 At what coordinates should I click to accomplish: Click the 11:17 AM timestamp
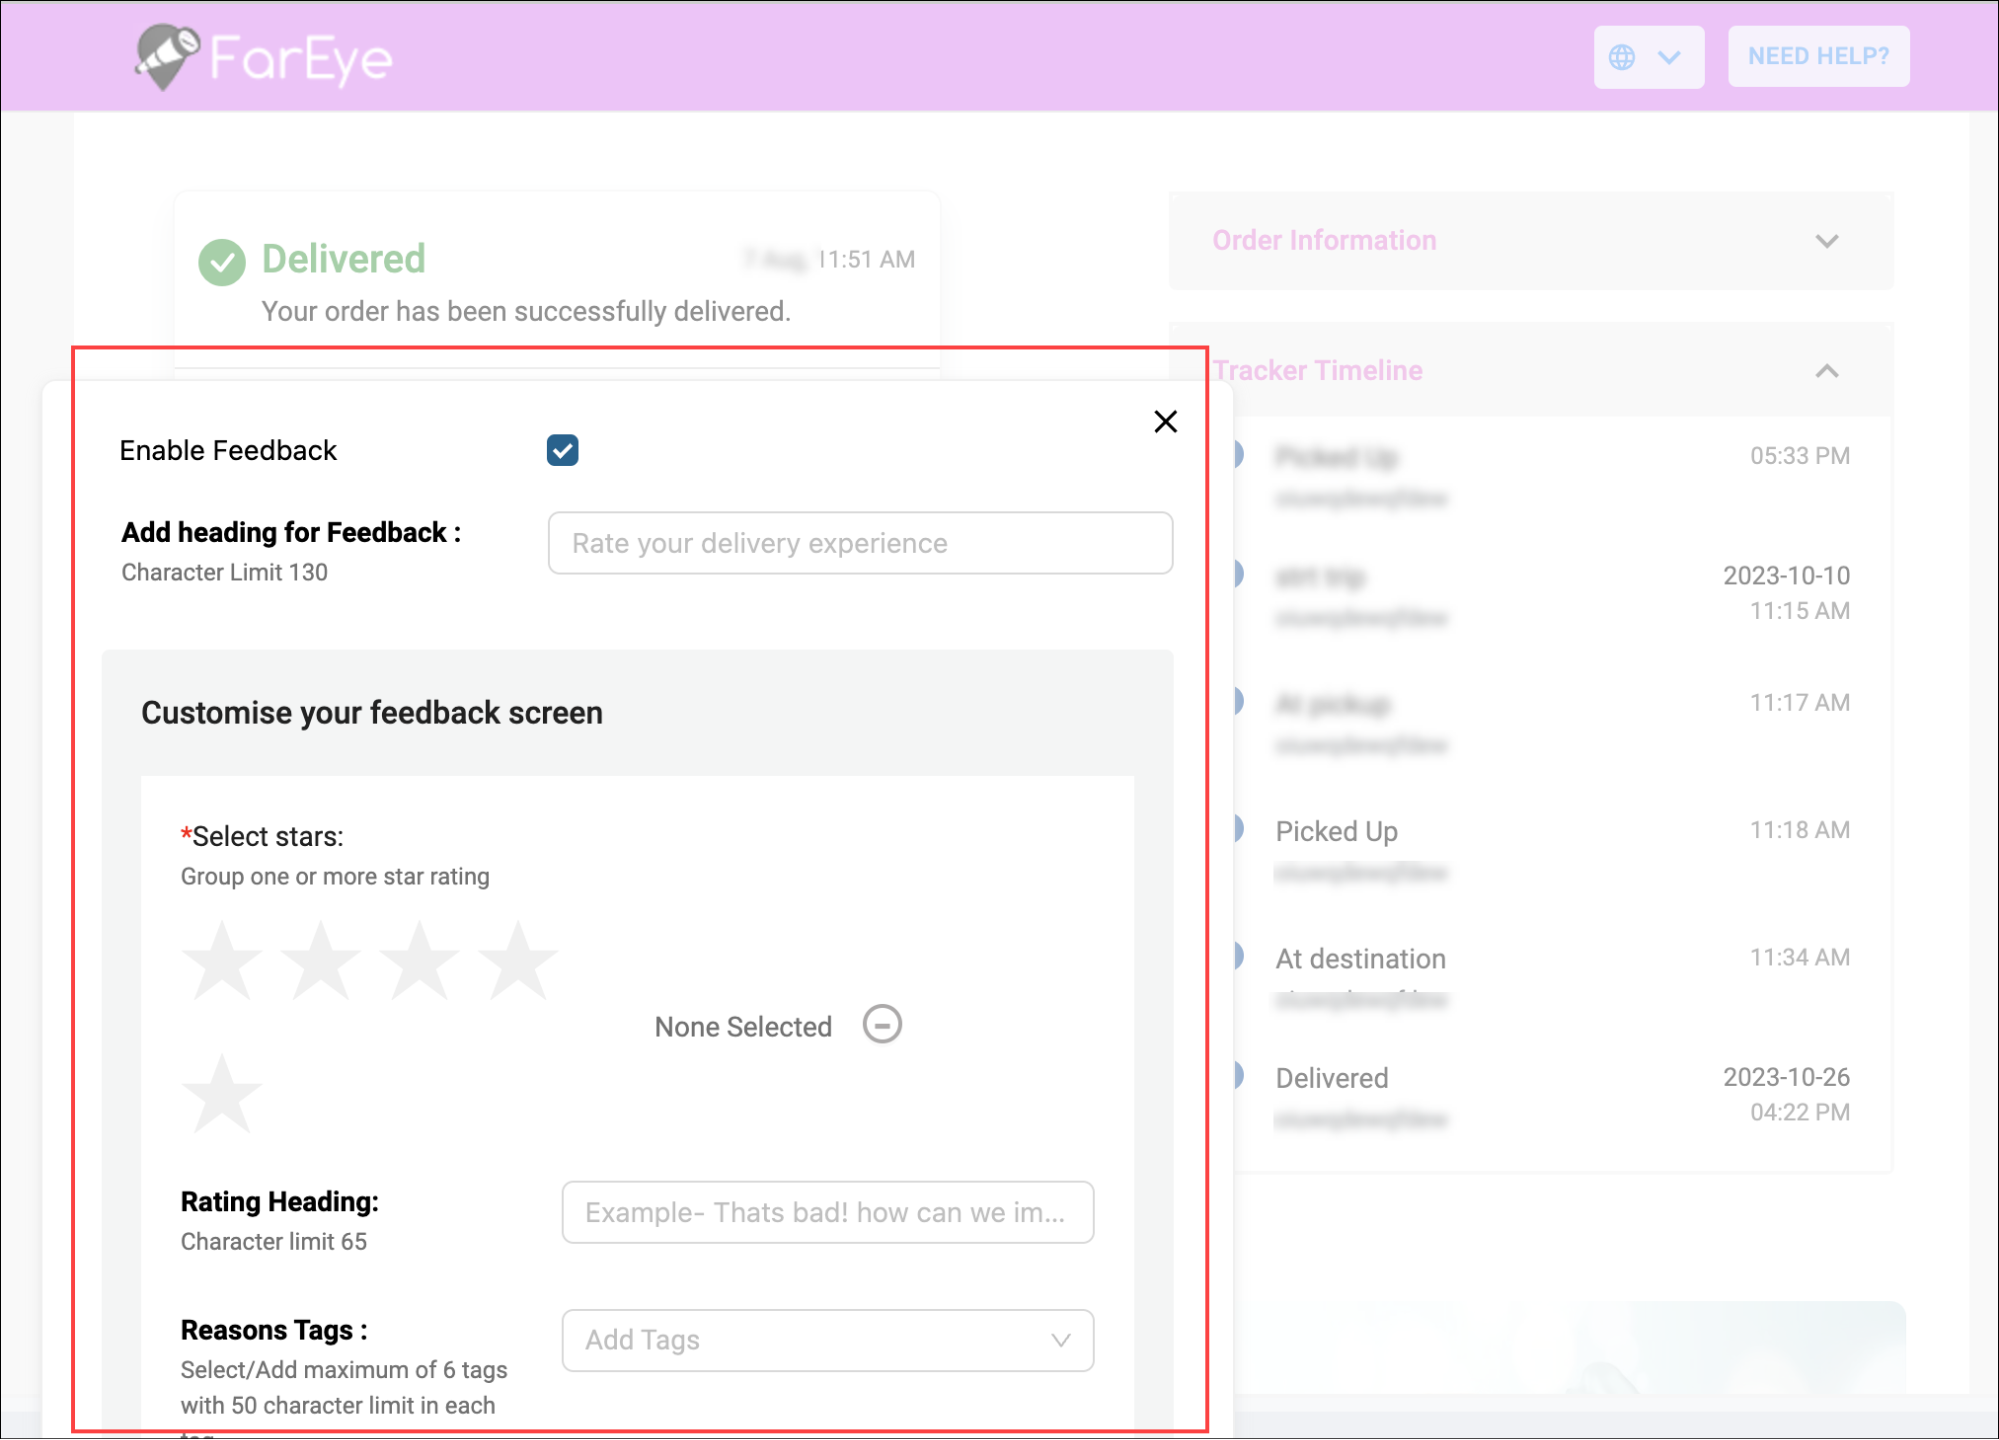(x=1799, y=703)
